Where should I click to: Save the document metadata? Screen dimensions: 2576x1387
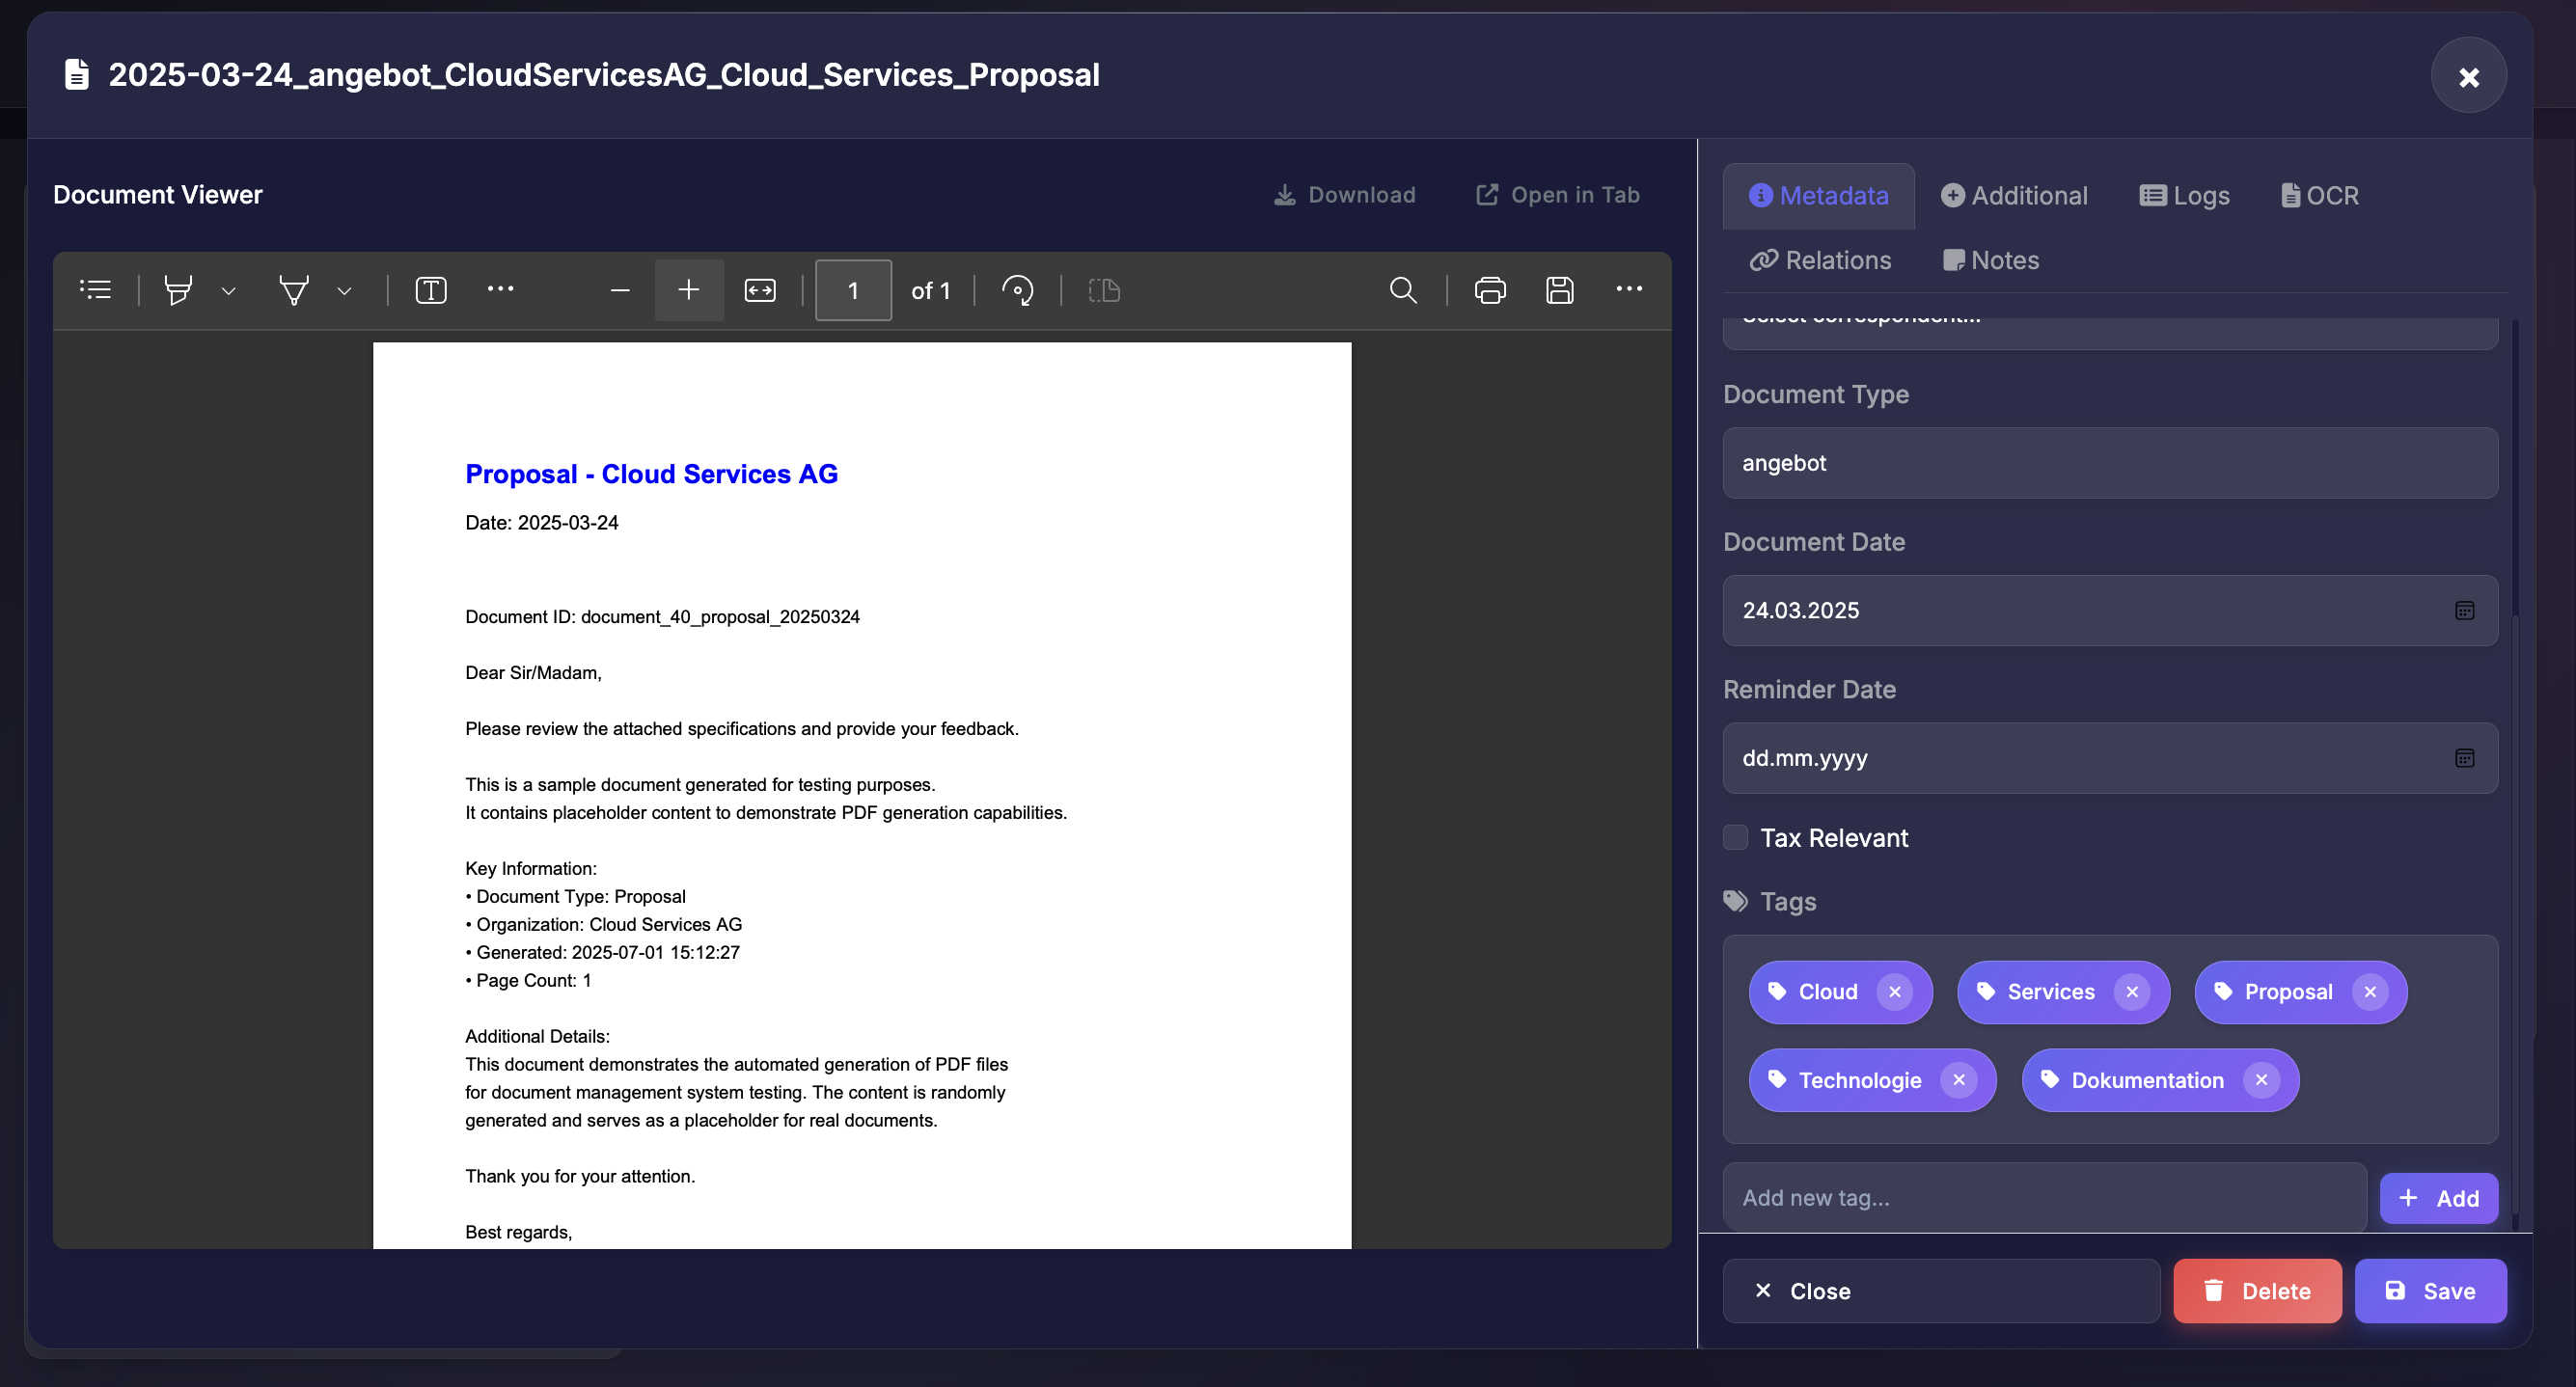[x=2430, y=1291]
